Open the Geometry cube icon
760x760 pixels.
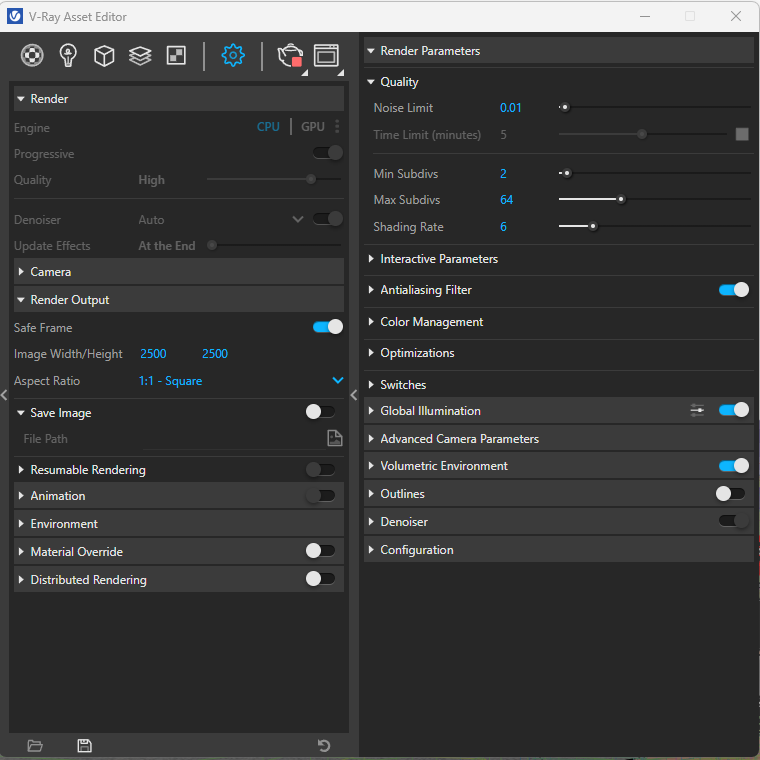(x=104, y=56)
